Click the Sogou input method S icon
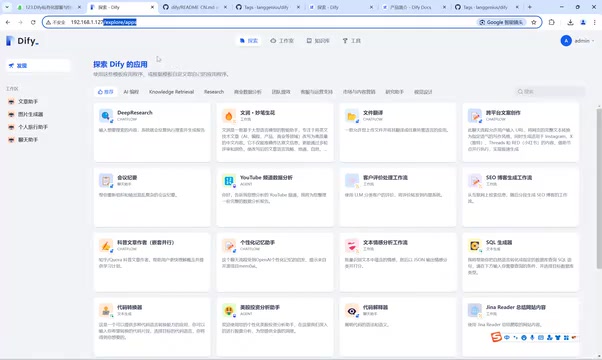The height and width of the screenshot is (360, 602). point(496,337)
